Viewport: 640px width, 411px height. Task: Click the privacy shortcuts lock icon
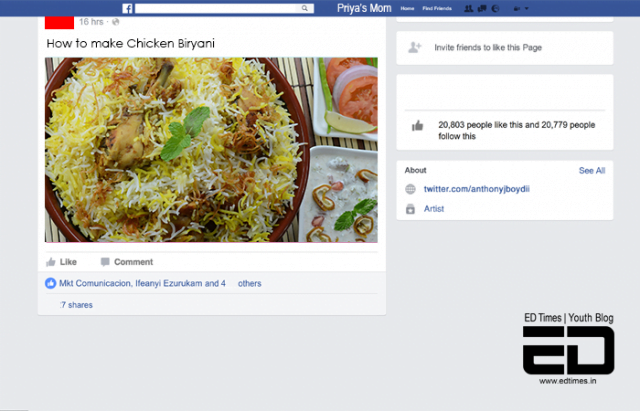[x=516, y=8]
